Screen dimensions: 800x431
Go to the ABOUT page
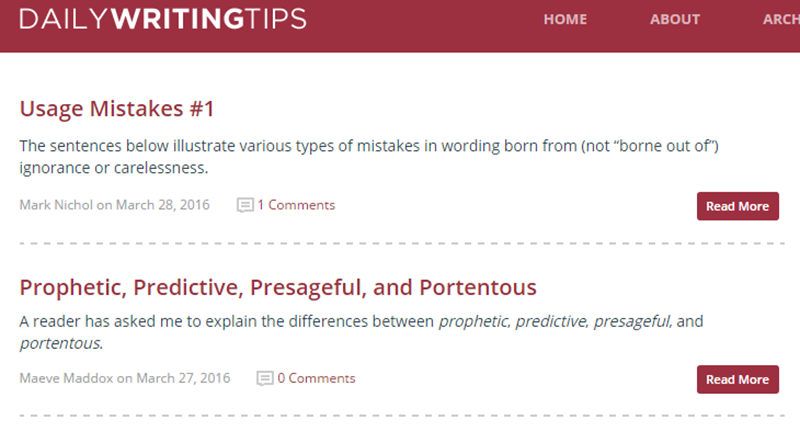[x=674, y=19]
